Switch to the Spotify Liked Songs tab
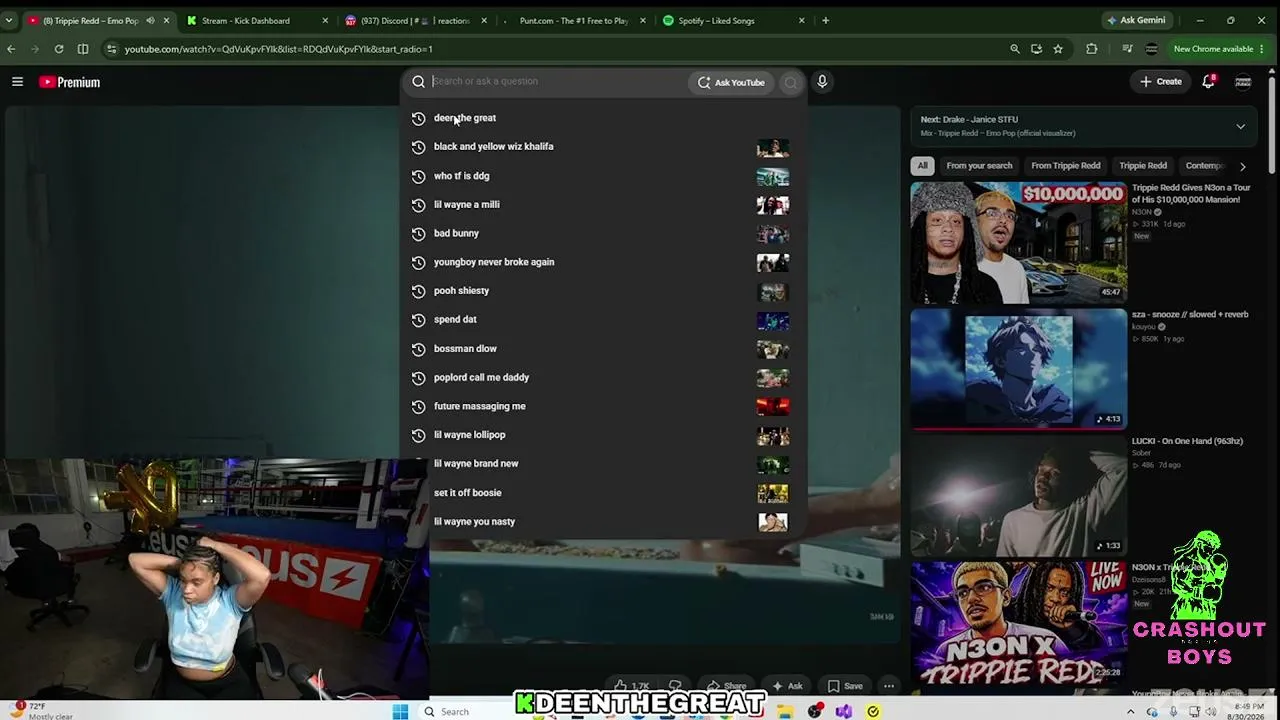 [x=732, y=20]
